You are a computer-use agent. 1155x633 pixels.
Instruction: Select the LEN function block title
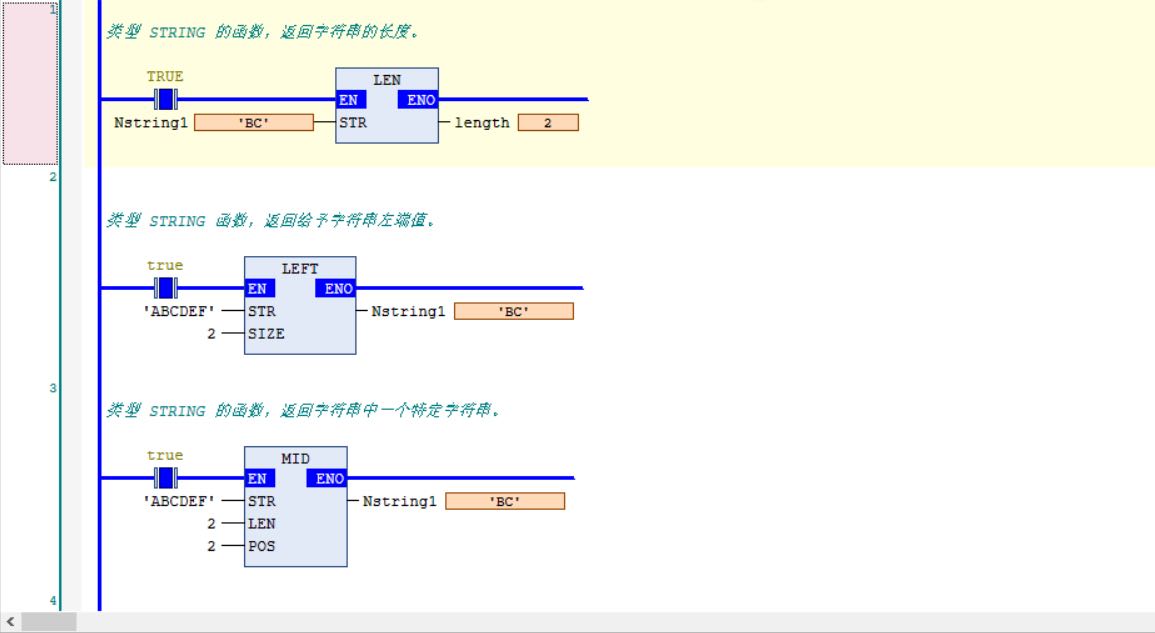[x=387, y=80]
